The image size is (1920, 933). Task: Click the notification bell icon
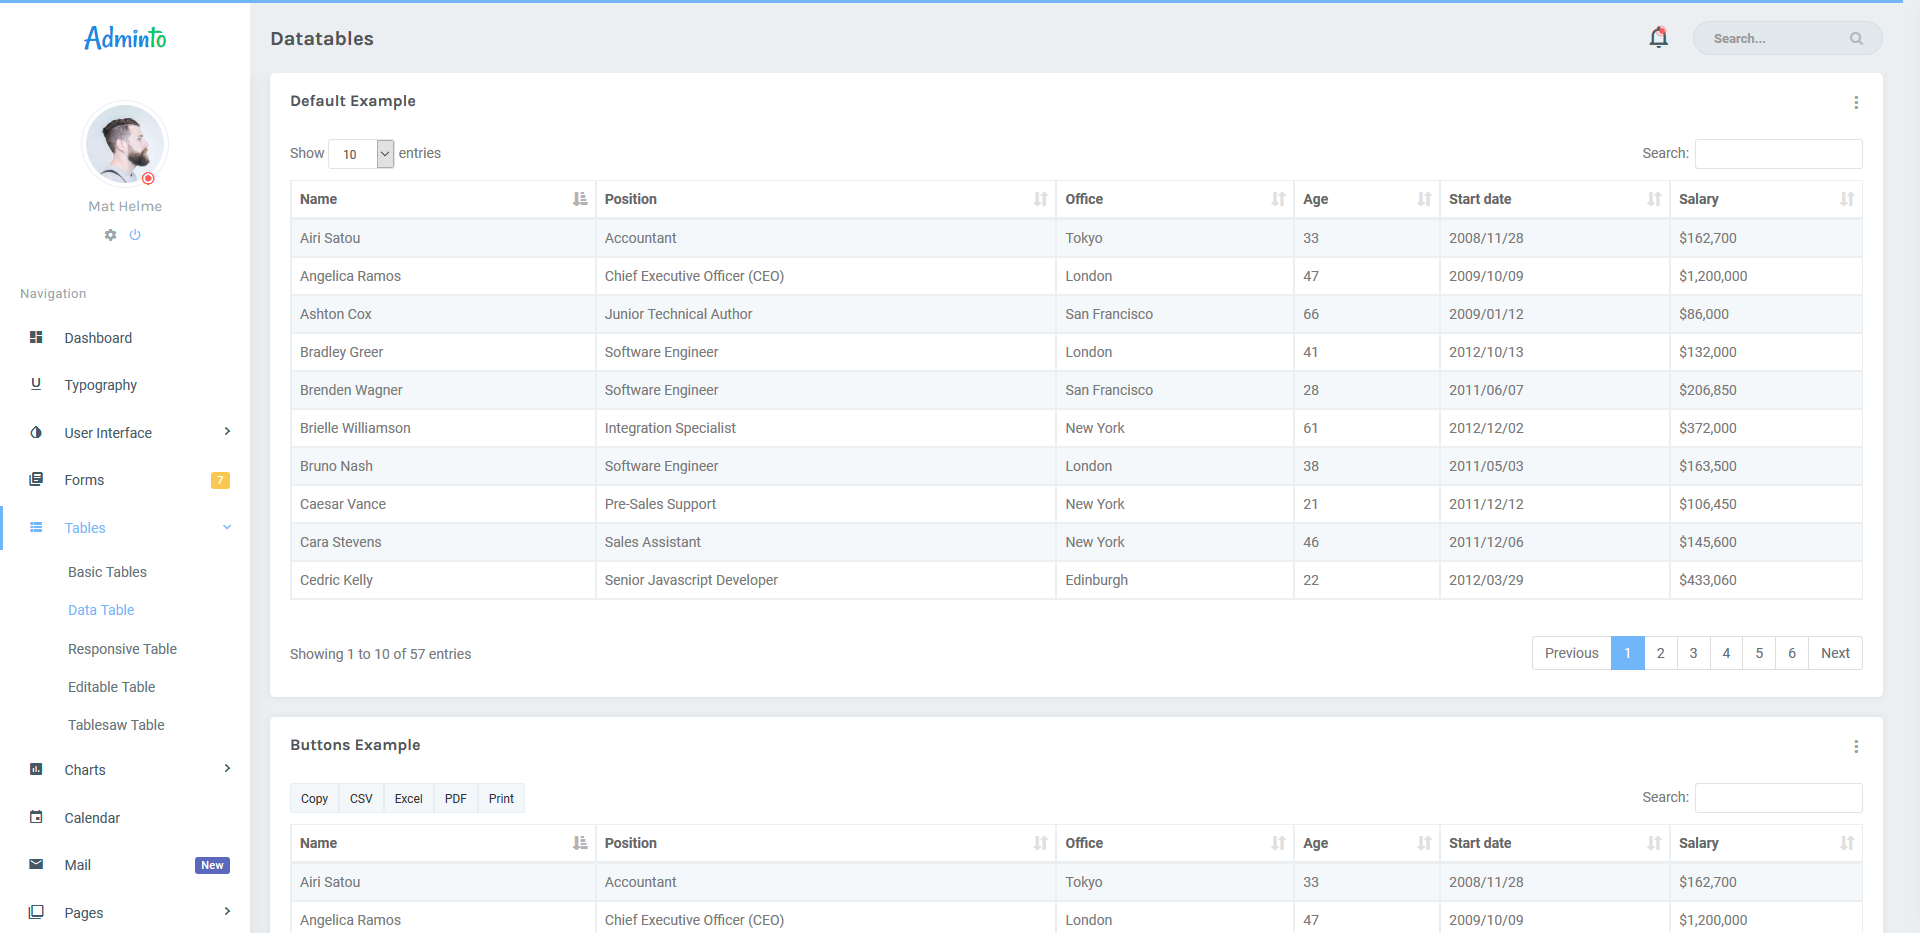coord(1658,37)
